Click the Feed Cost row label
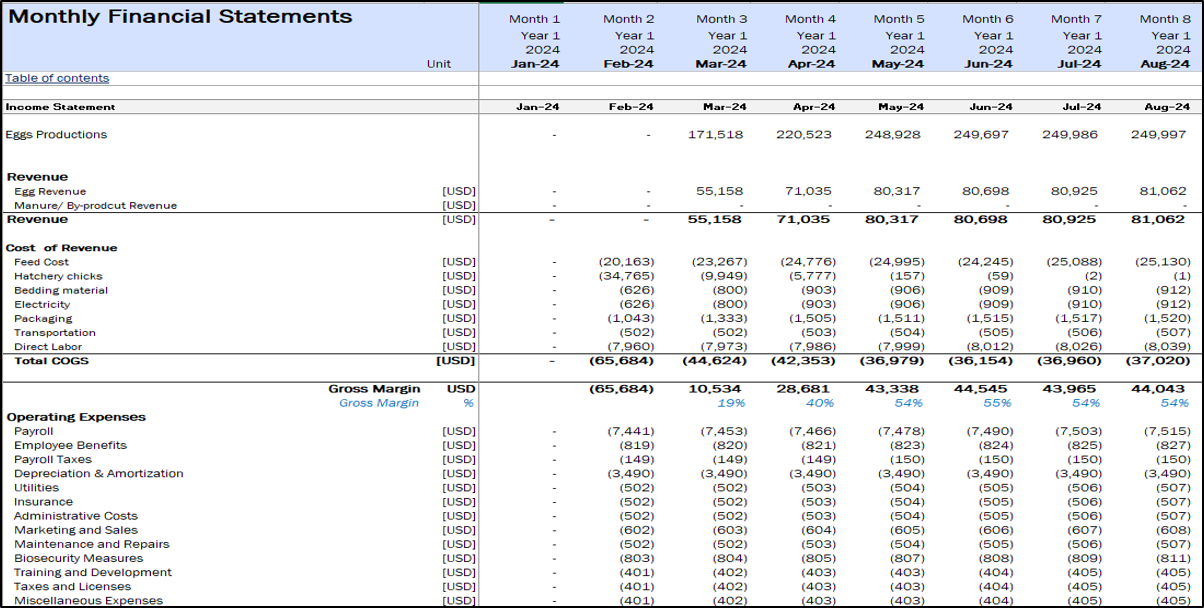This screenshot has height=608, width=1204. (x=41, y=262)
